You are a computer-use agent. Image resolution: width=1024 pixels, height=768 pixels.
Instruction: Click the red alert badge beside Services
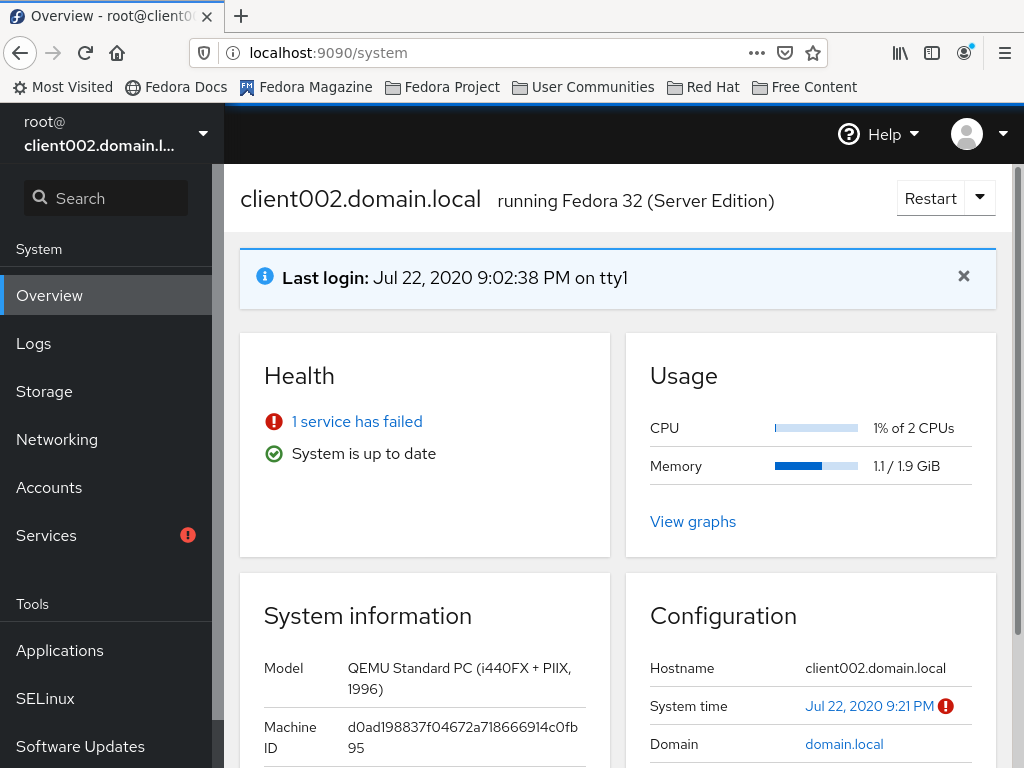(188, 536)
